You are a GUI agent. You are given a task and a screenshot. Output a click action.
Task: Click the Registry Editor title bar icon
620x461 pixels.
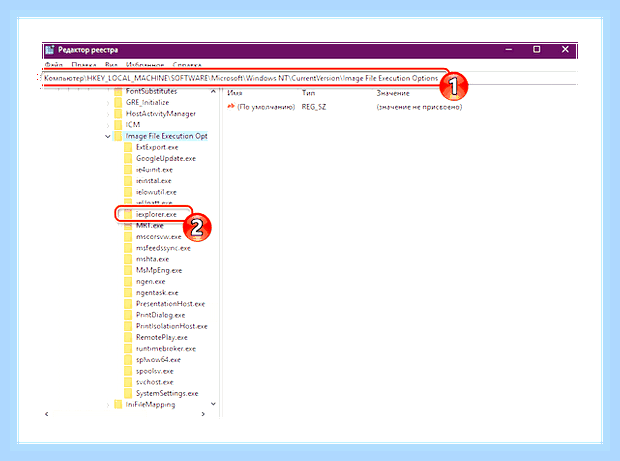(49, 50)
